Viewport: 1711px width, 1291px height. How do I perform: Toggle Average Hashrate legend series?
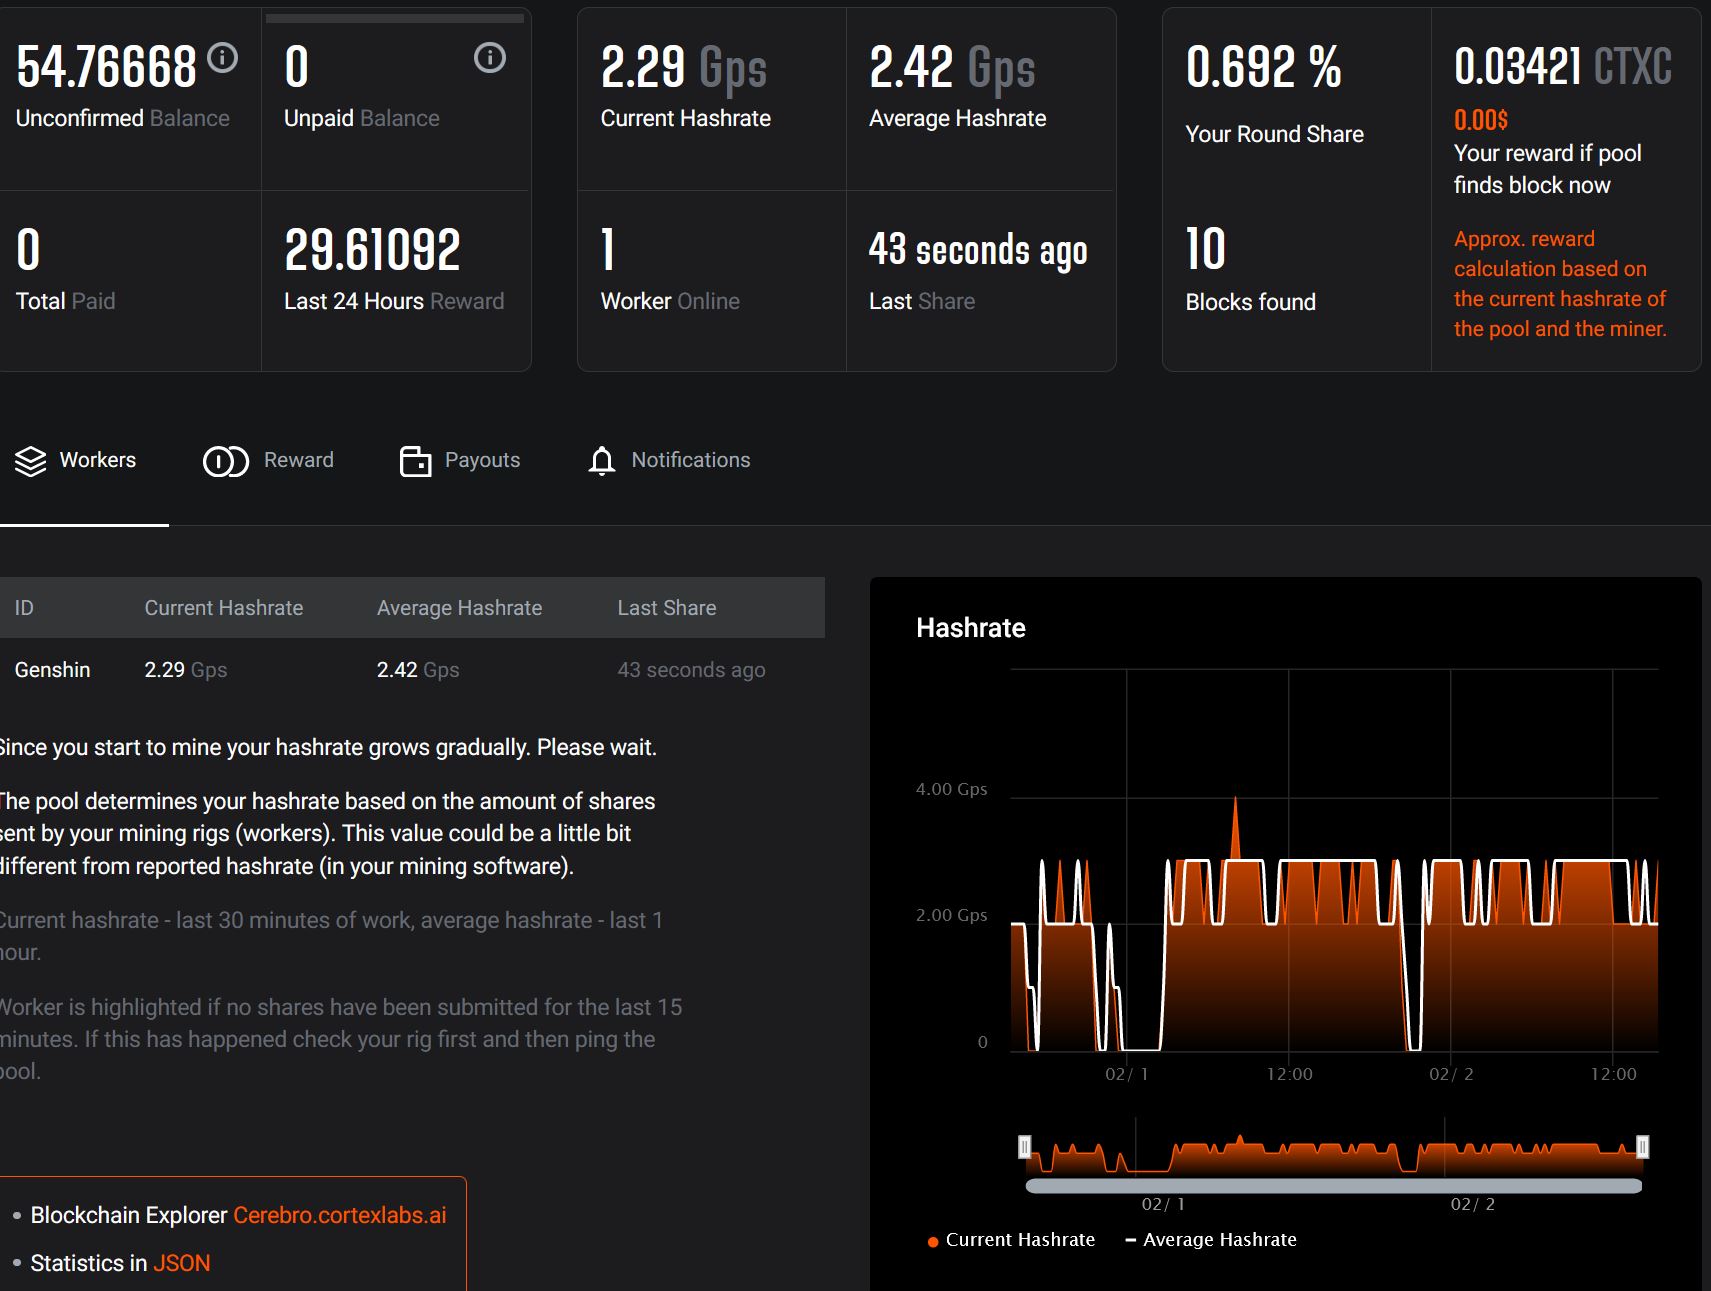pyautogui.click(x=1210, y=1240)
